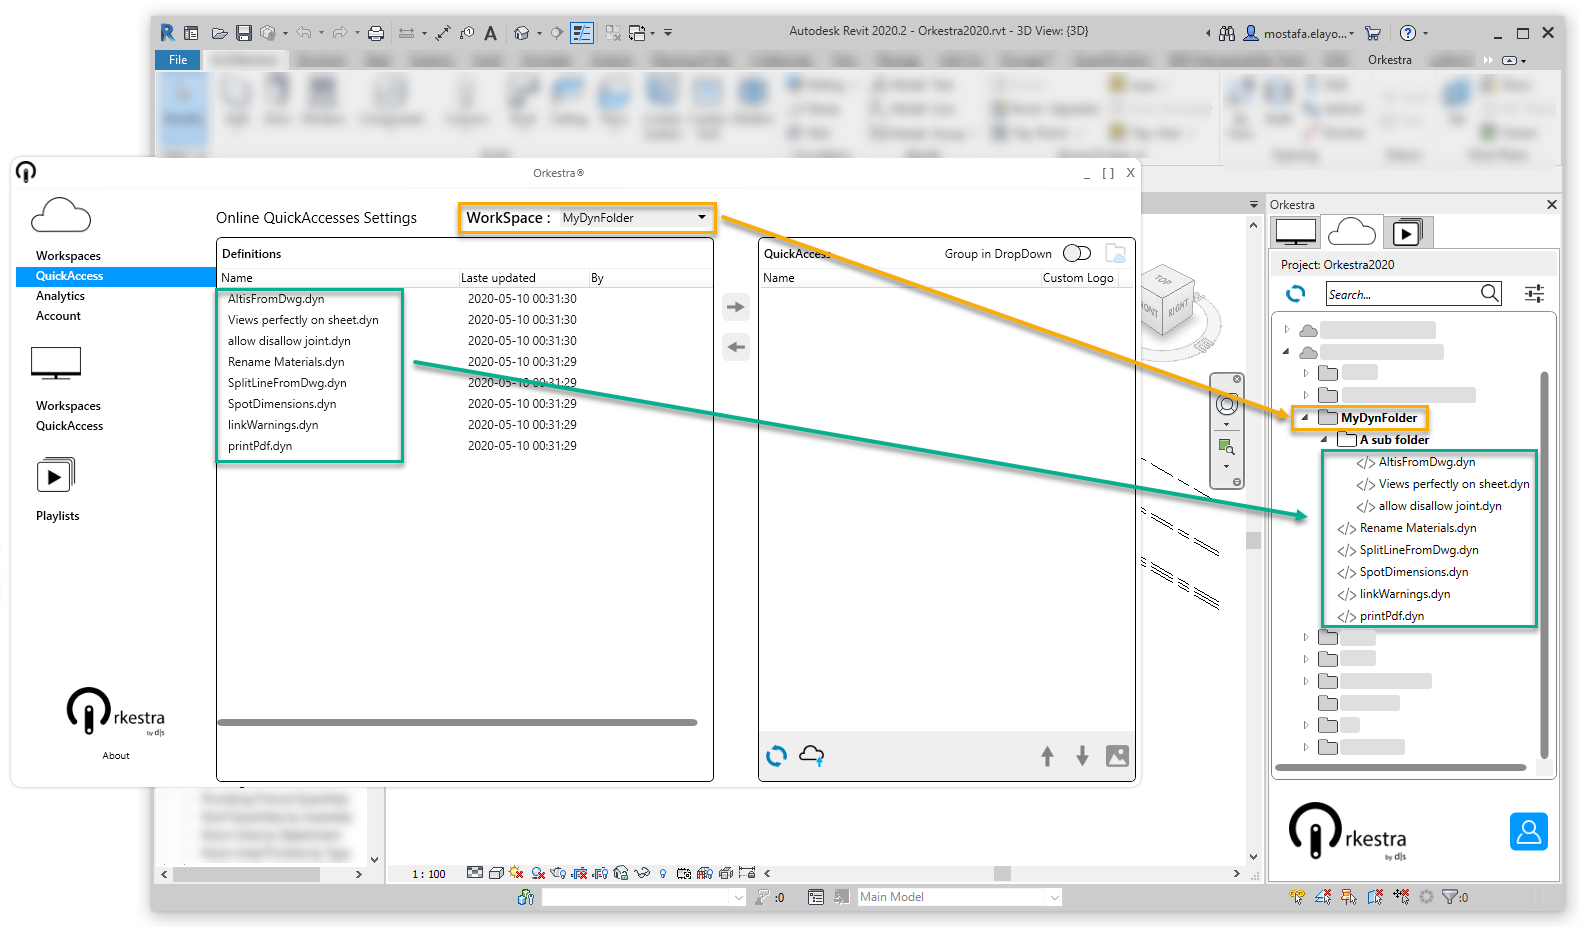Open the Playlists icon in dialog sidebar

(55, 476)
